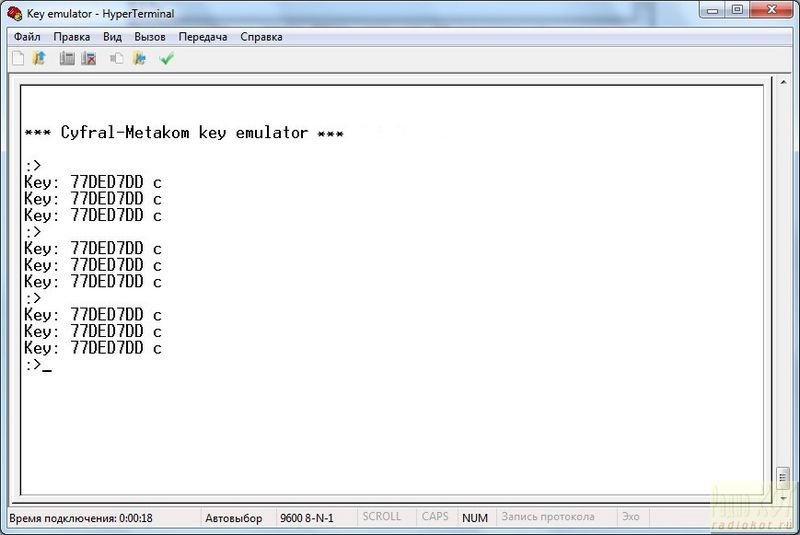Click the Properties checkmark icon

coord(167,59)
